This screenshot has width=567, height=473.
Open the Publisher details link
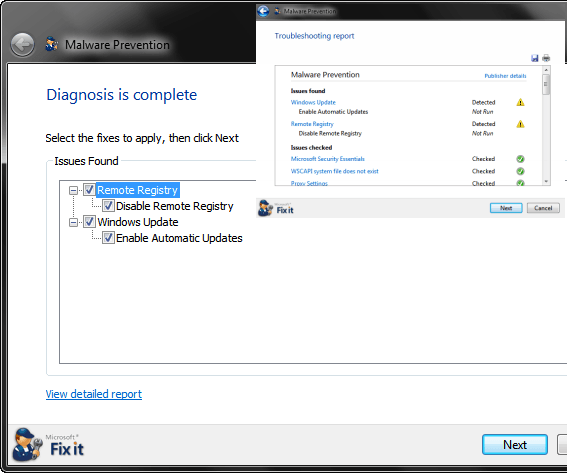505,76
